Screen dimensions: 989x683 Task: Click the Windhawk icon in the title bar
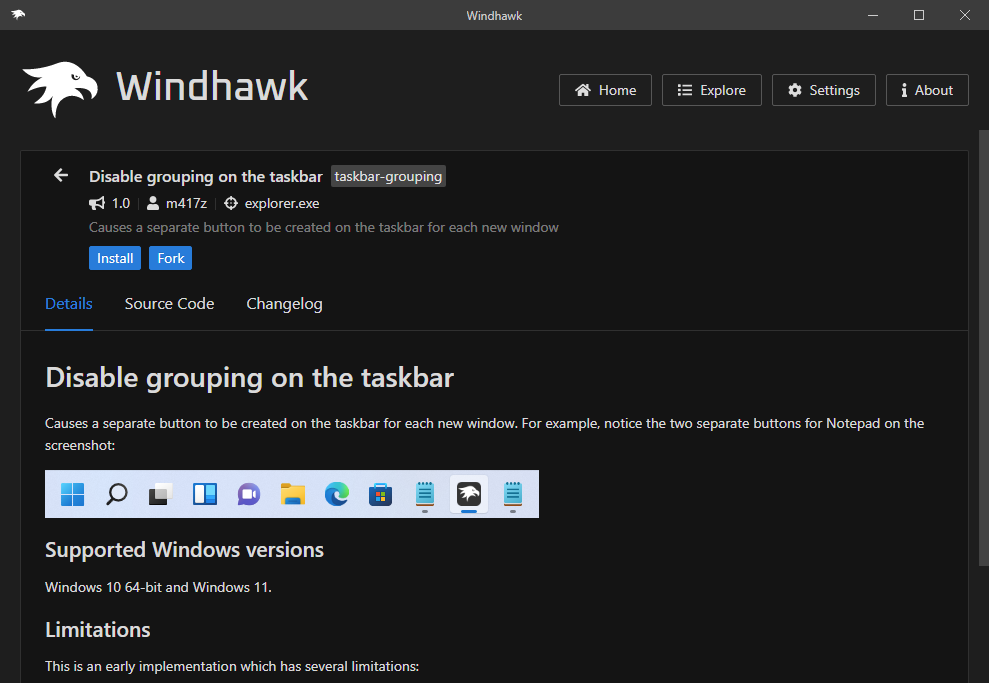18,15
